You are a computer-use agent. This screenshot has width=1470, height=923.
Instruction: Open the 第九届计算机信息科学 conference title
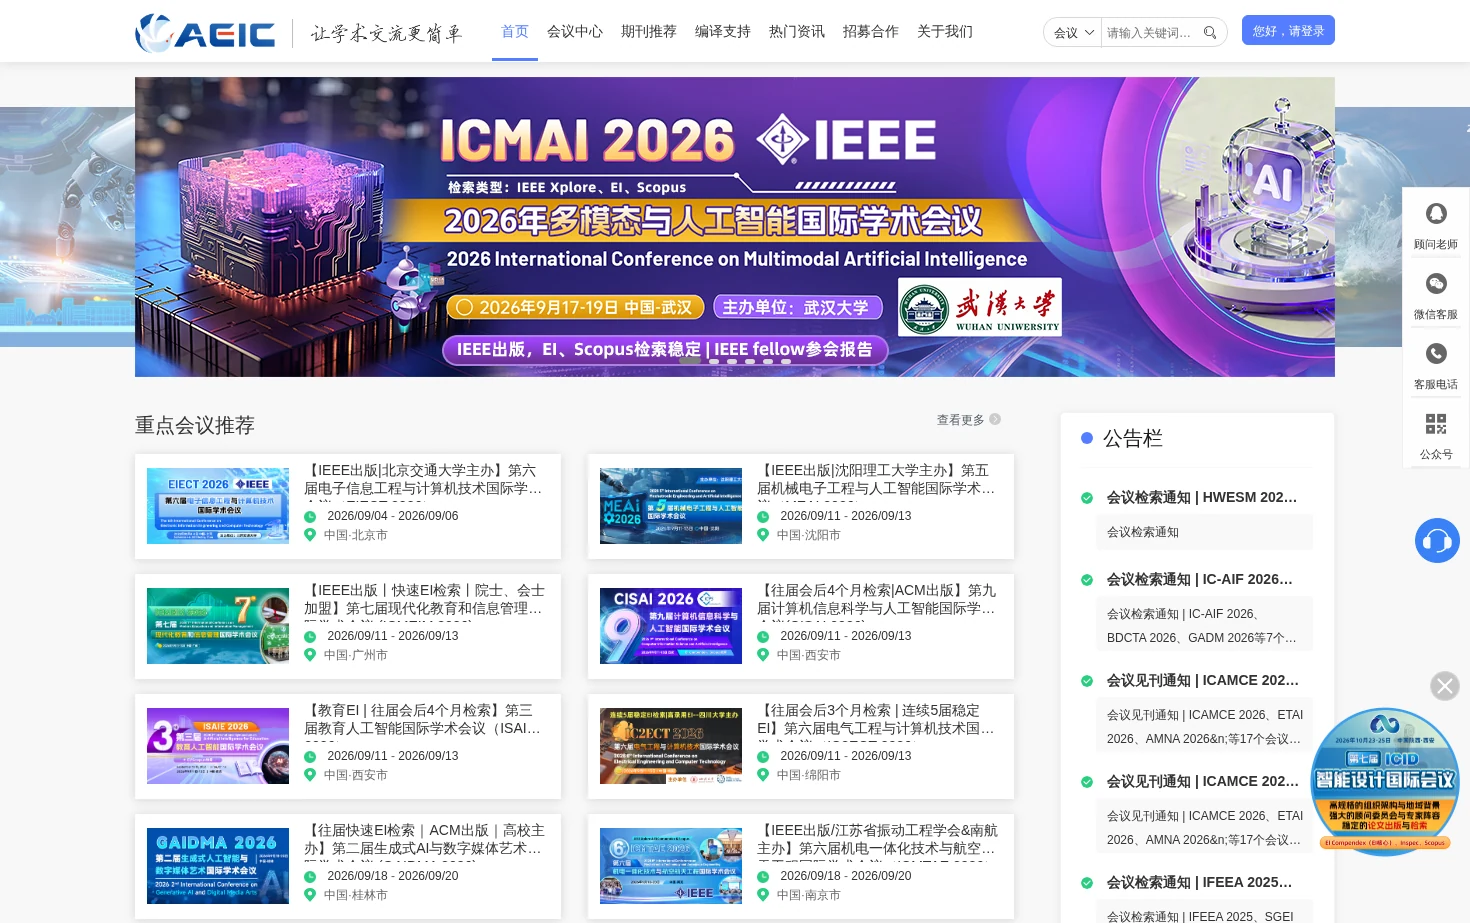tap(877, 600)
